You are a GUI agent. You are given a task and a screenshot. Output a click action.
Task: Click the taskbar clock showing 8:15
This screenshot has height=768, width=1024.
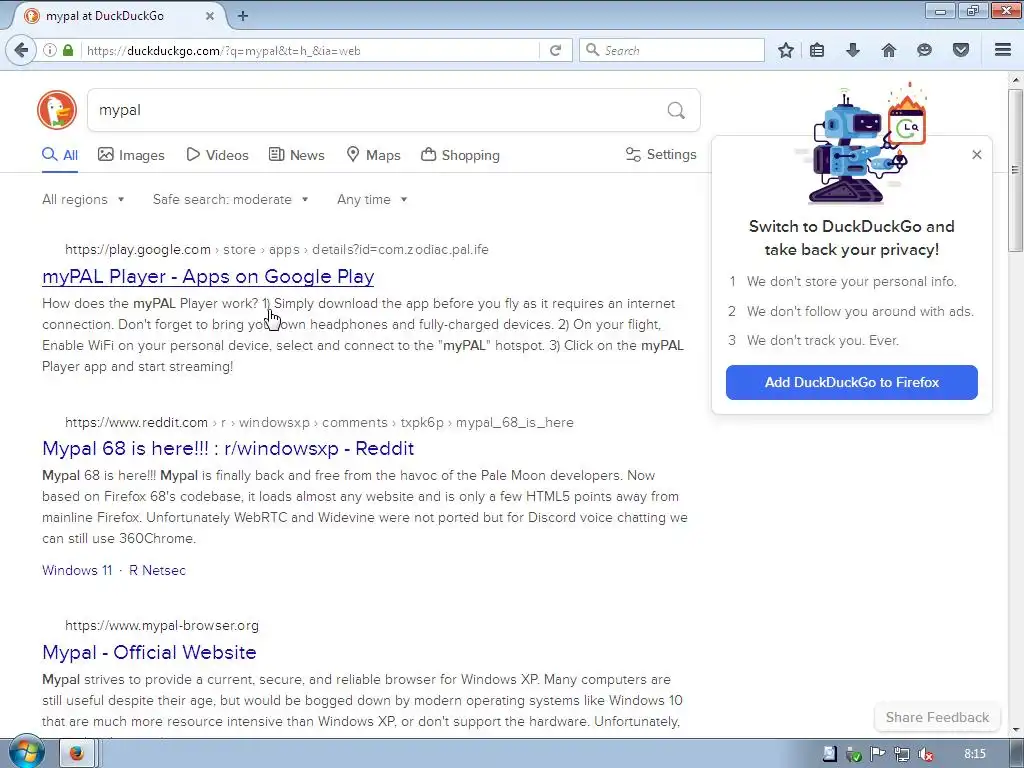pyautogui.click(x=974, y=754)
